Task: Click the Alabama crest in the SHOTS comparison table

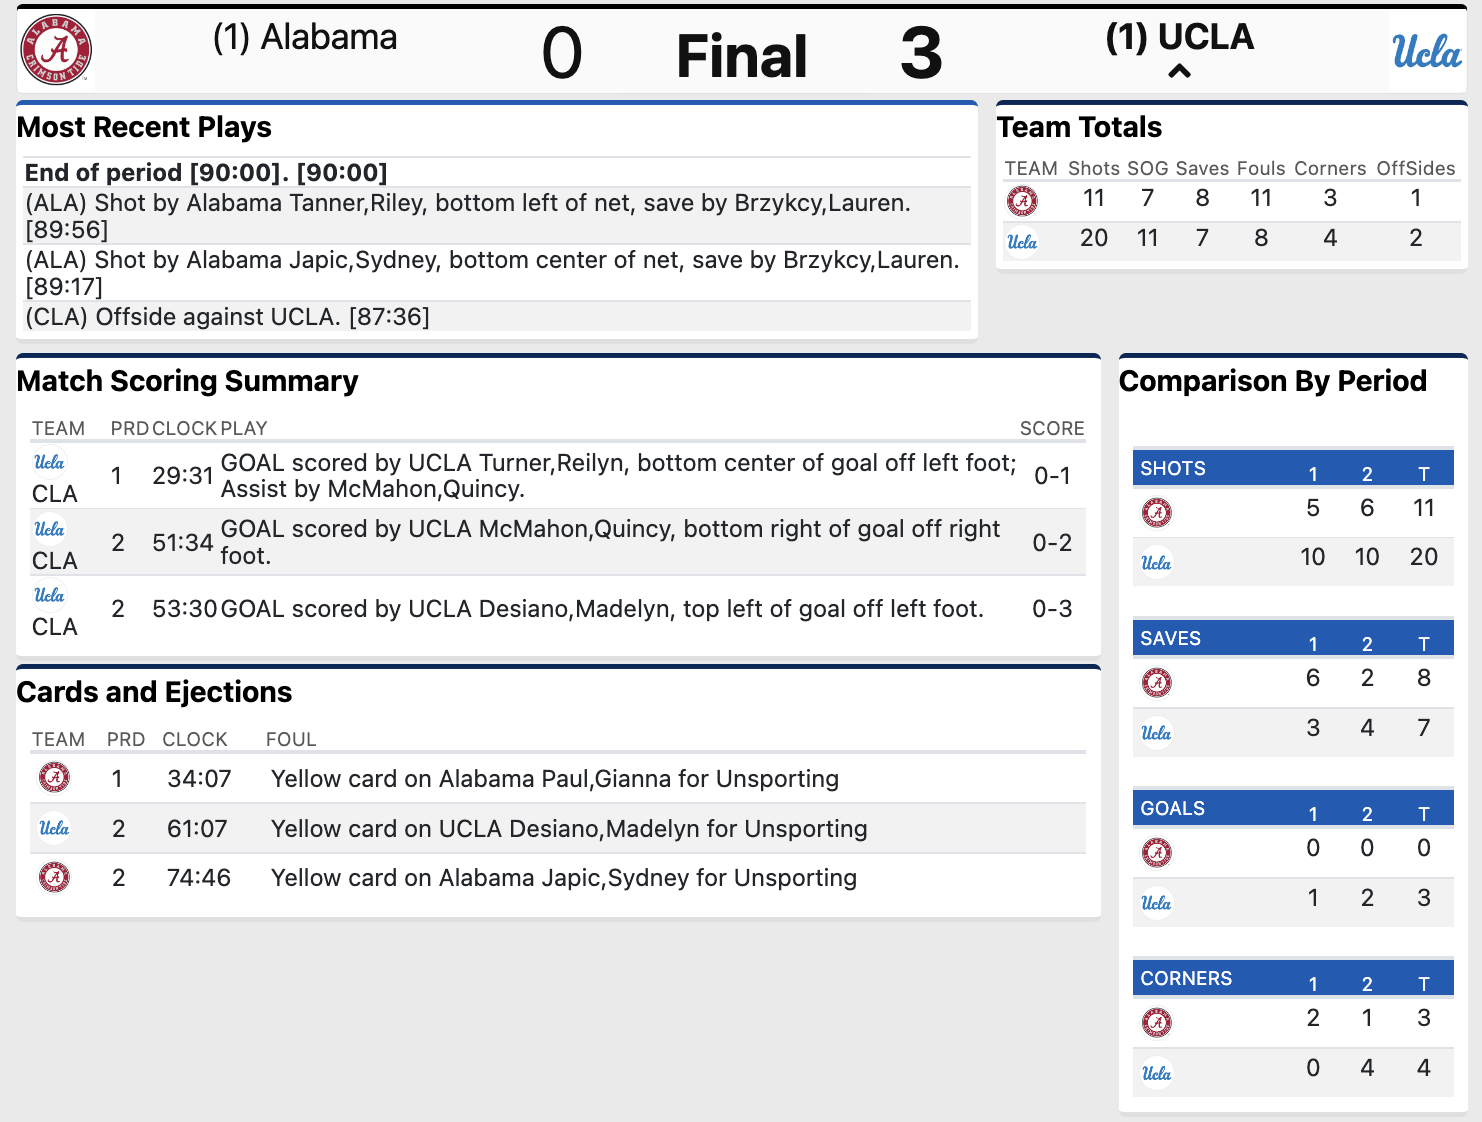Action: click(x=1157, y=512)
